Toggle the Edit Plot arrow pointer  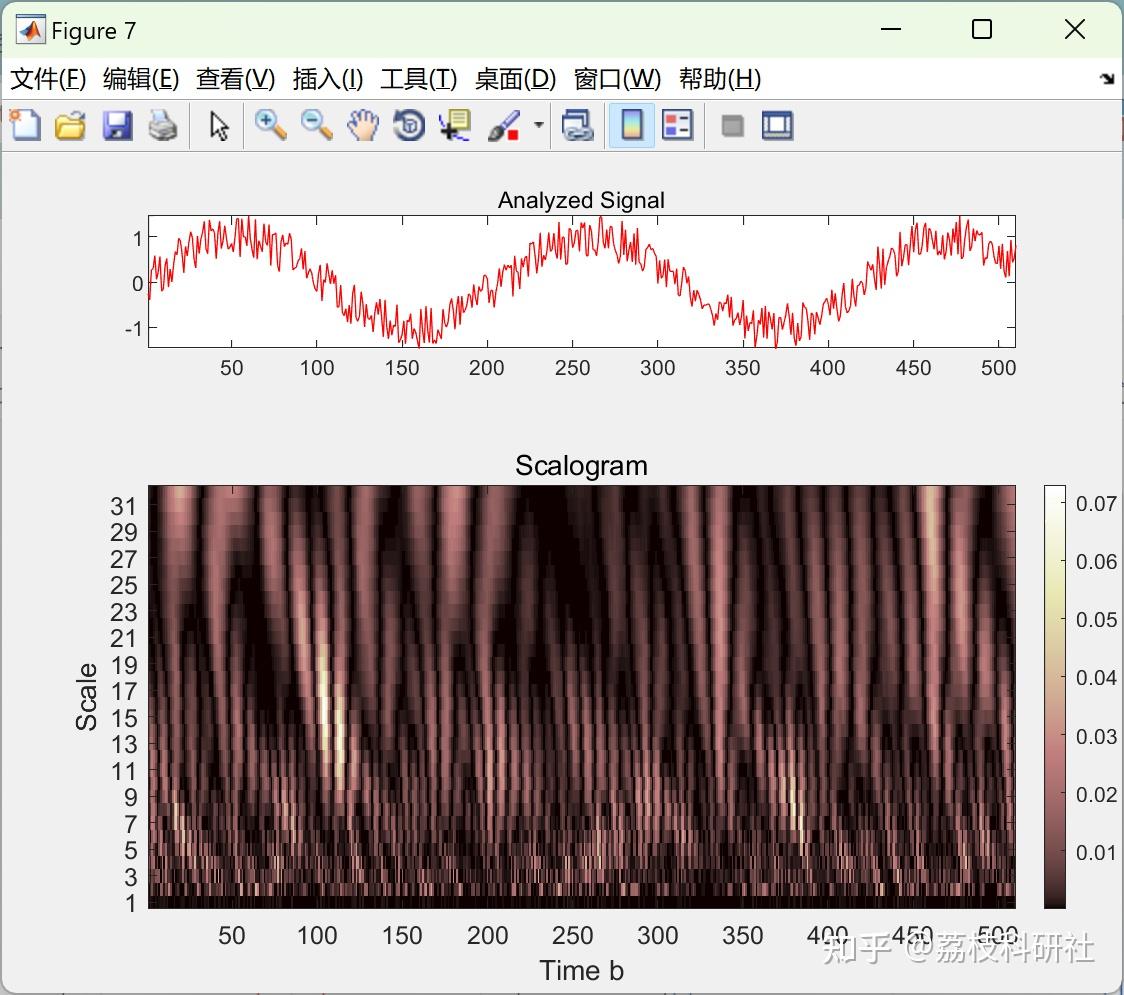click(x=219, y=126)
